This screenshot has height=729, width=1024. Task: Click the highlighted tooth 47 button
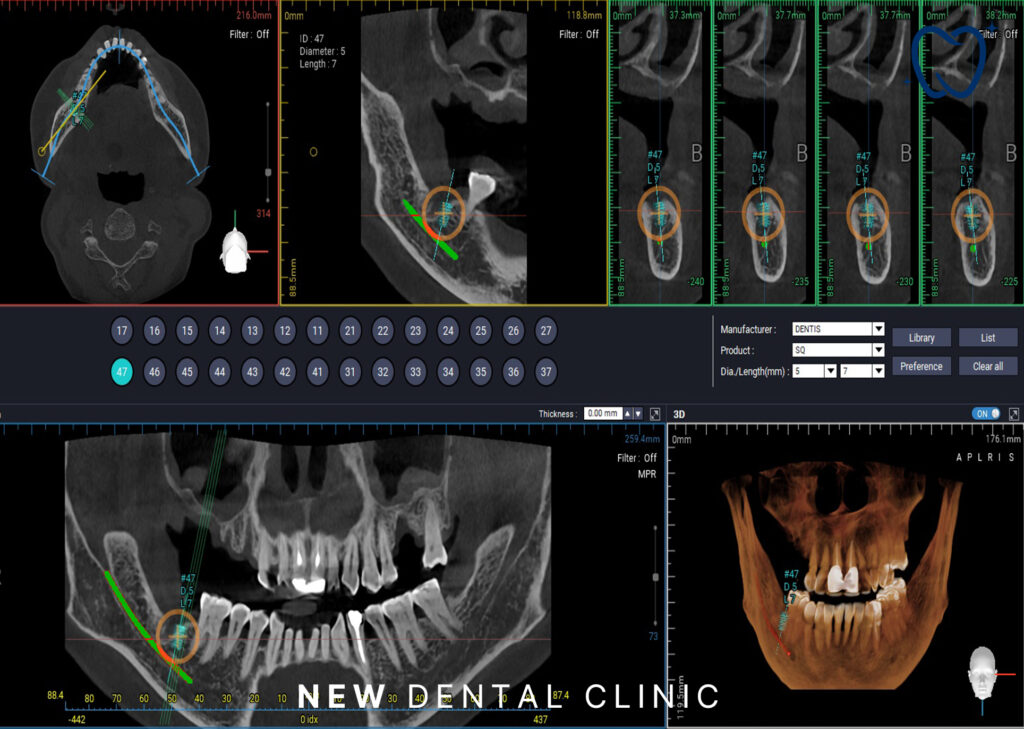[x=122, y=371]
